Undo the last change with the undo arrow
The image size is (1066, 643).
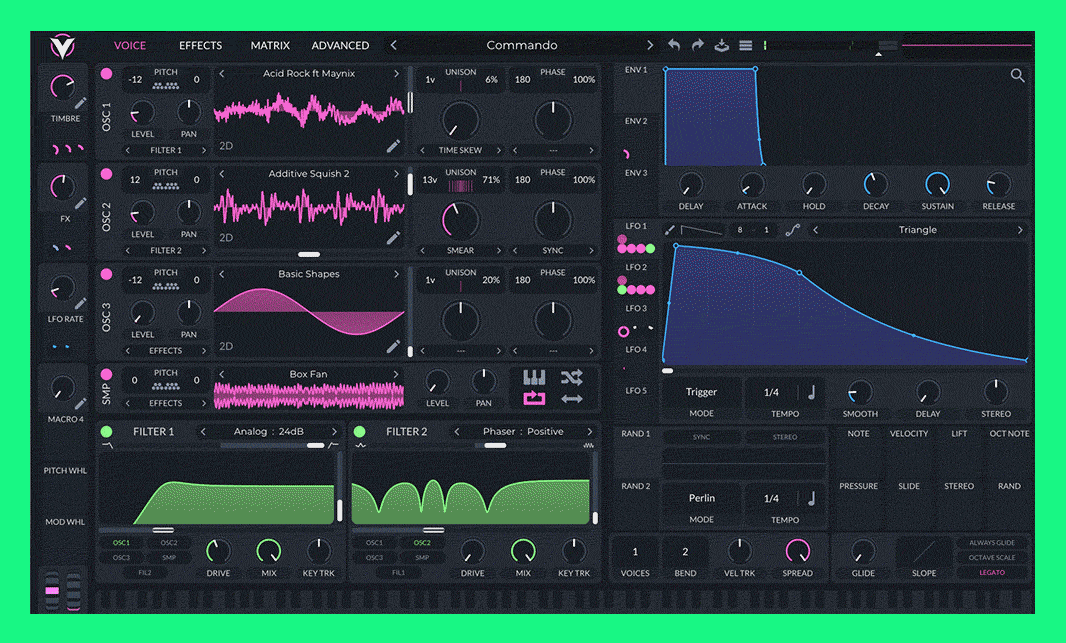pyautogui.click(x=674, y=45)
